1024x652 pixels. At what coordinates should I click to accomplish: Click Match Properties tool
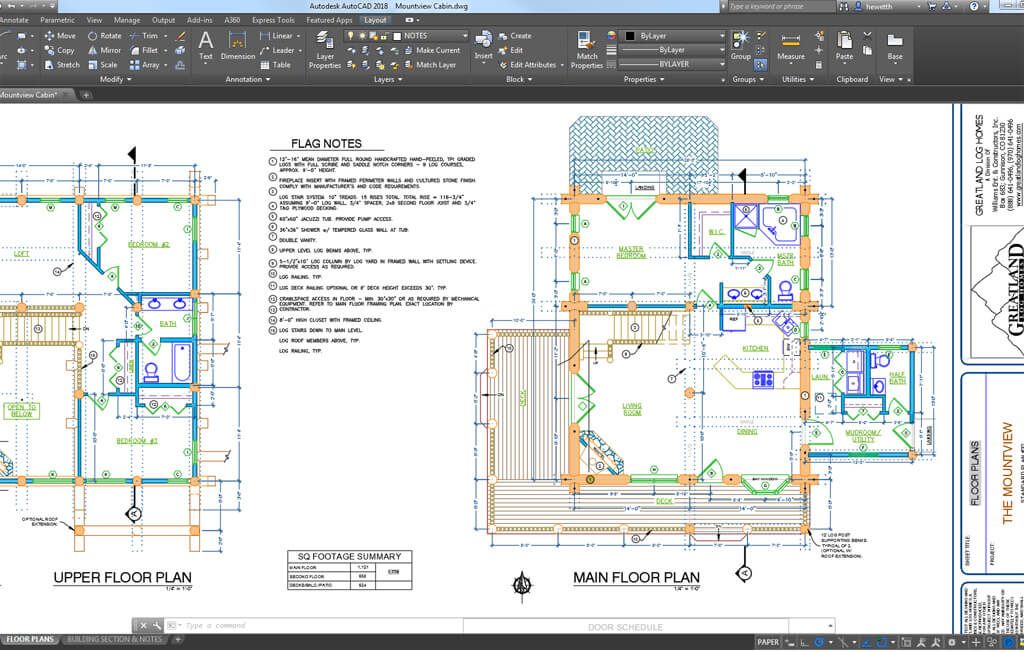coord(586,50)
